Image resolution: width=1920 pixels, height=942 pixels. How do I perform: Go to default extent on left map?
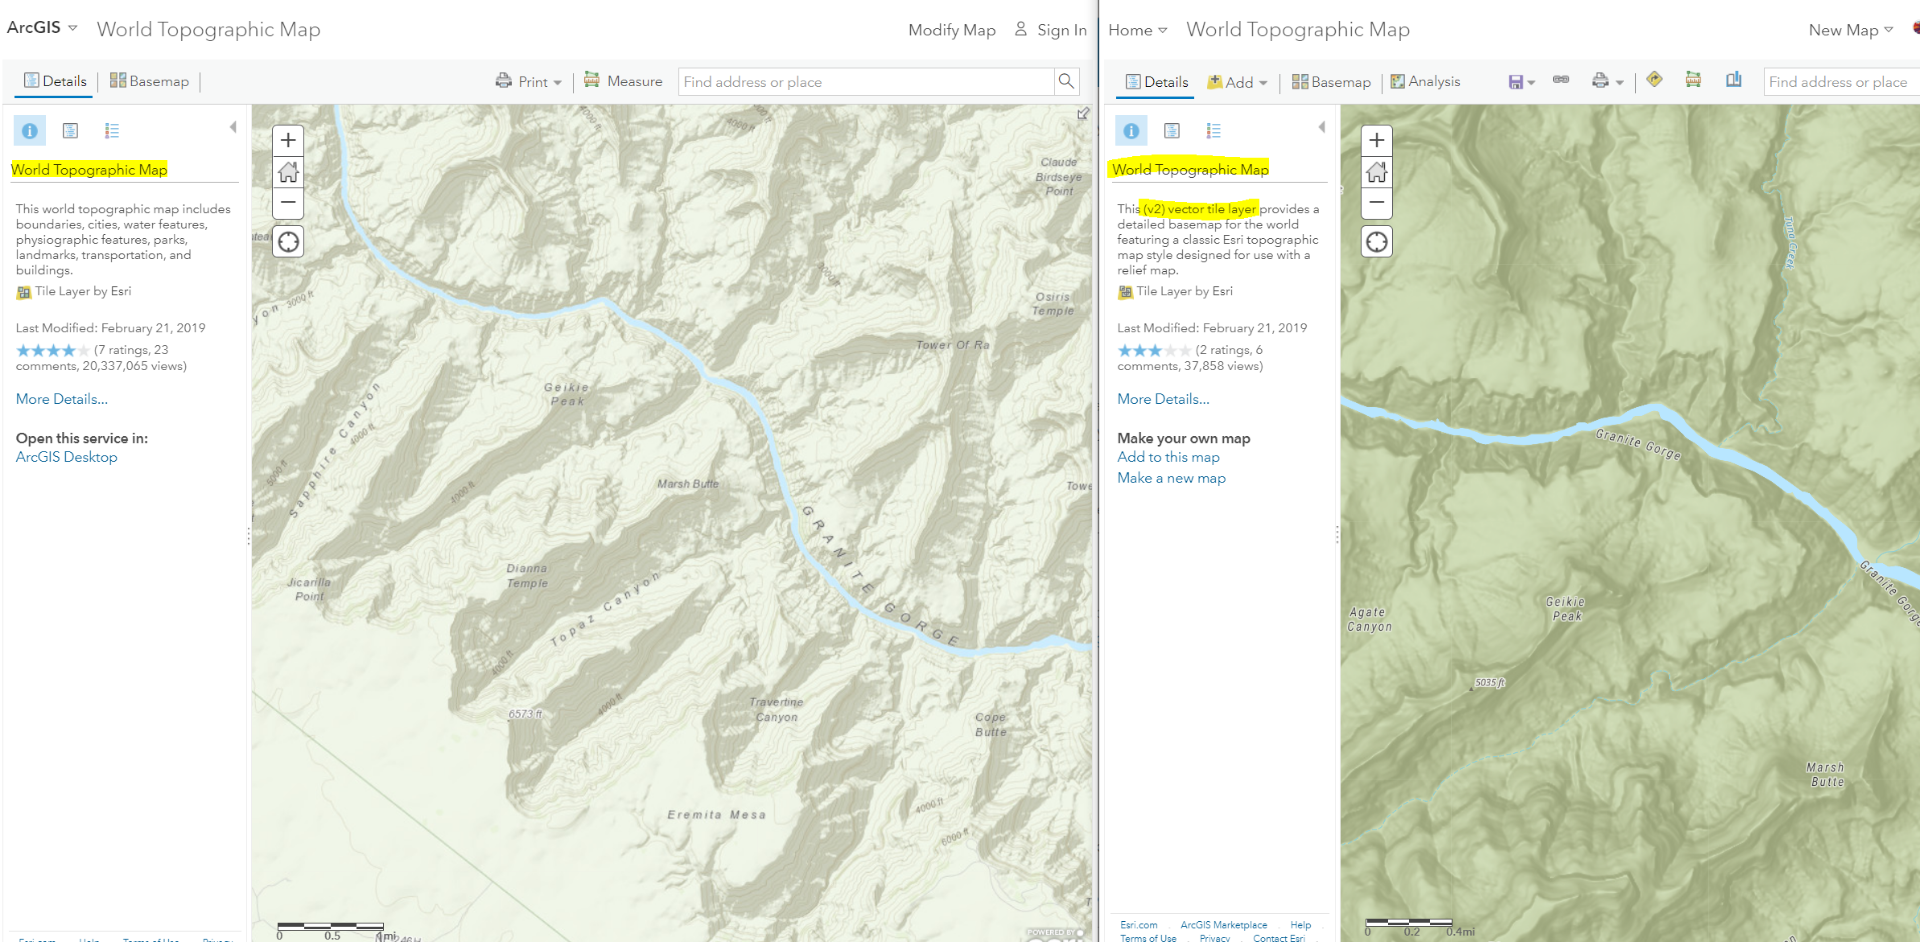pyautogui.click(x=288, y=172)
